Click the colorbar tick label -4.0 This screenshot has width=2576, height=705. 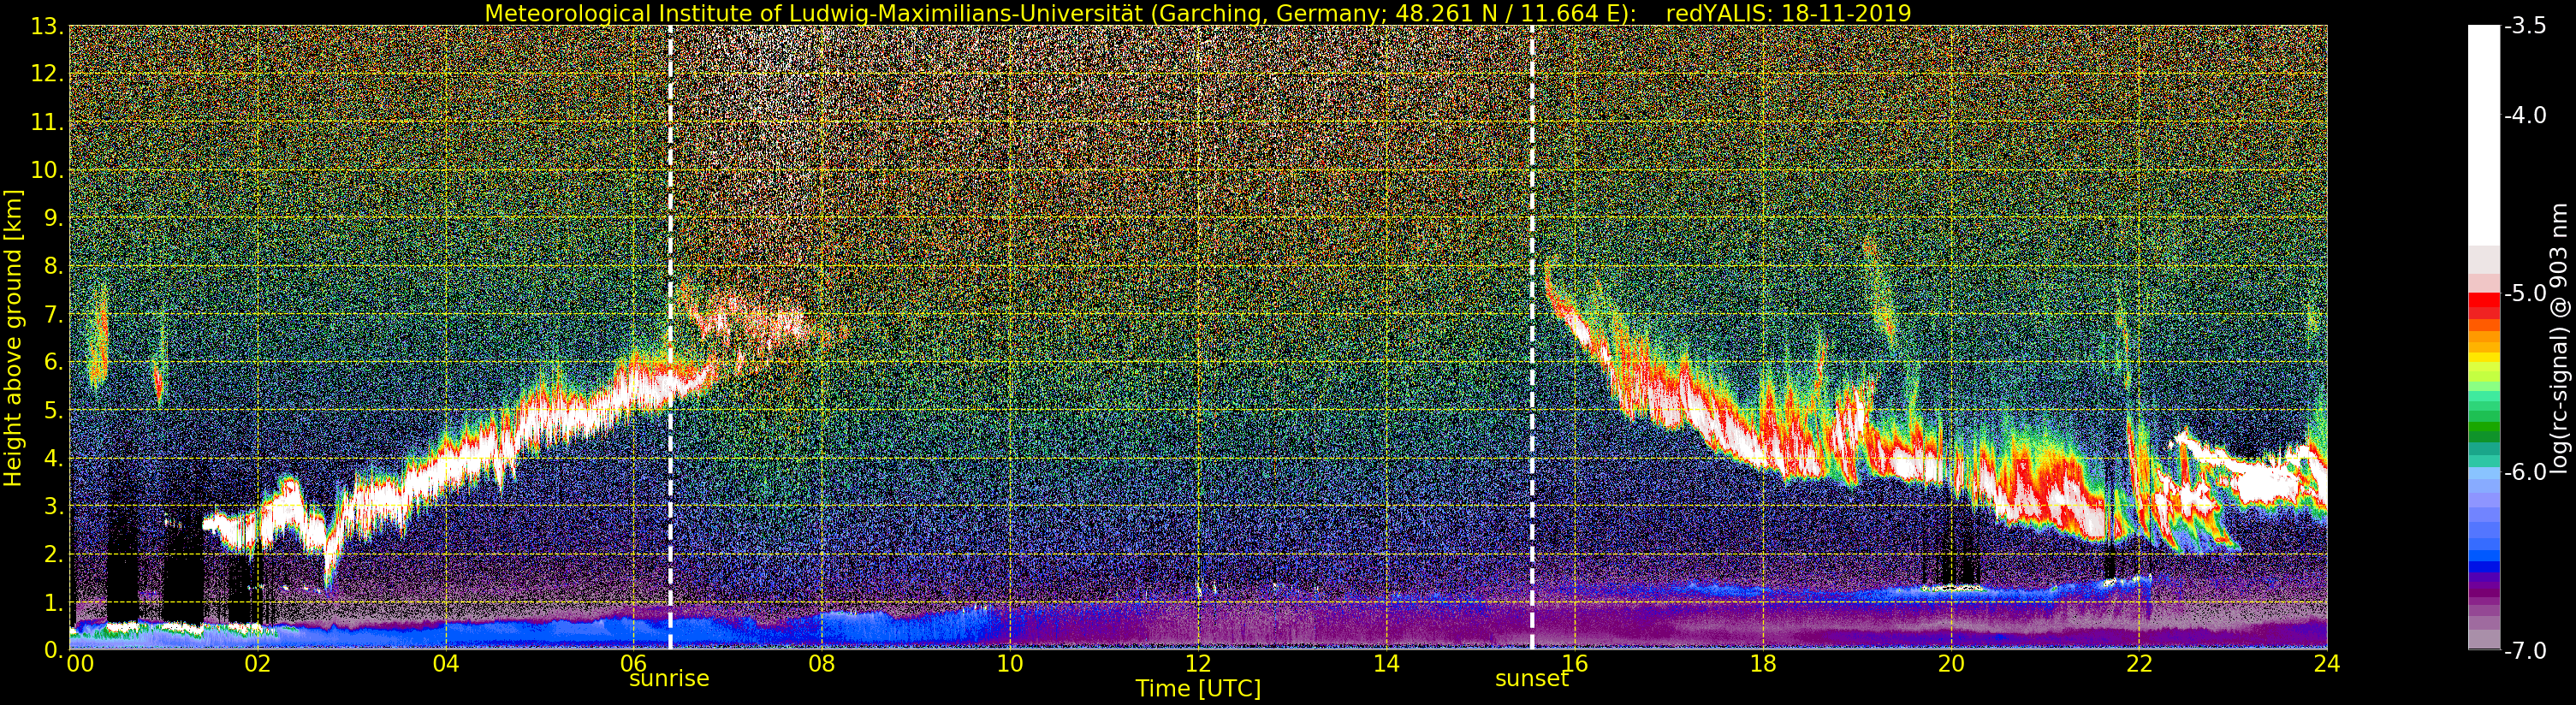[2525, 115]
